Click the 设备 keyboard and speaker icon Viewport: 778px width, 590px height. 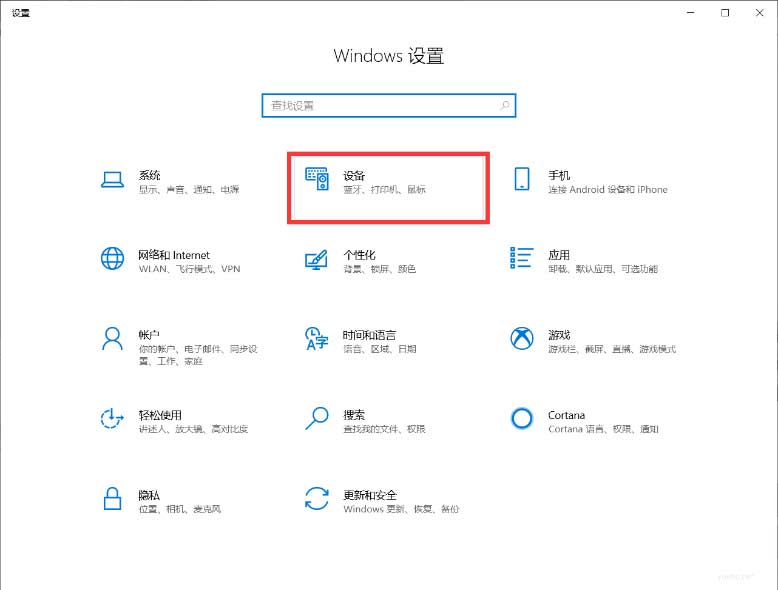click(317, 179)
